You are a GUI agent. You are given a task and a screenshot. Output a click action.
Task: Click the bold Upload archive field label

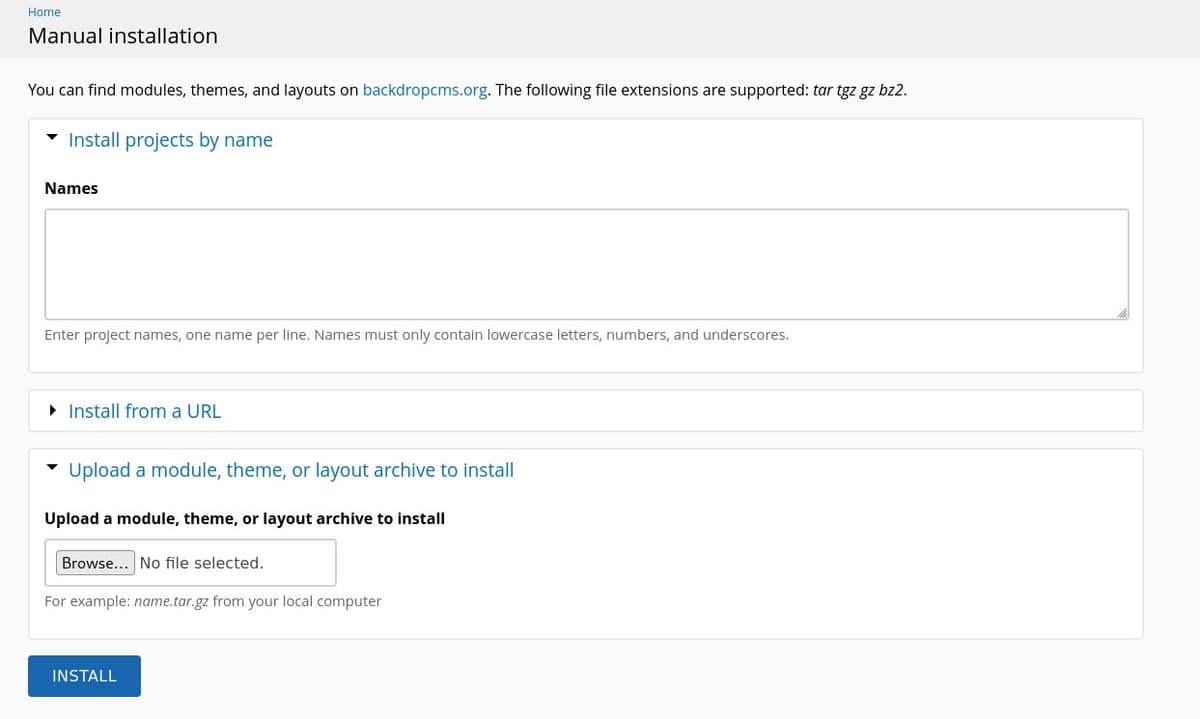245,518
